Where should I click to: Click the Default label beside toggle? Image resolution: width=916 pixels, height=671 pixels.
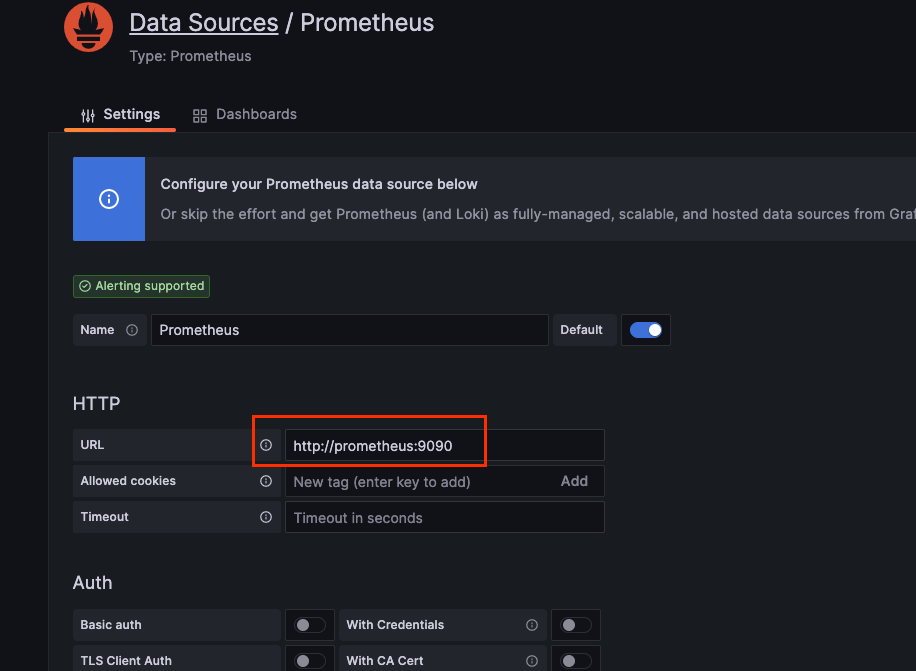(581, 330)
